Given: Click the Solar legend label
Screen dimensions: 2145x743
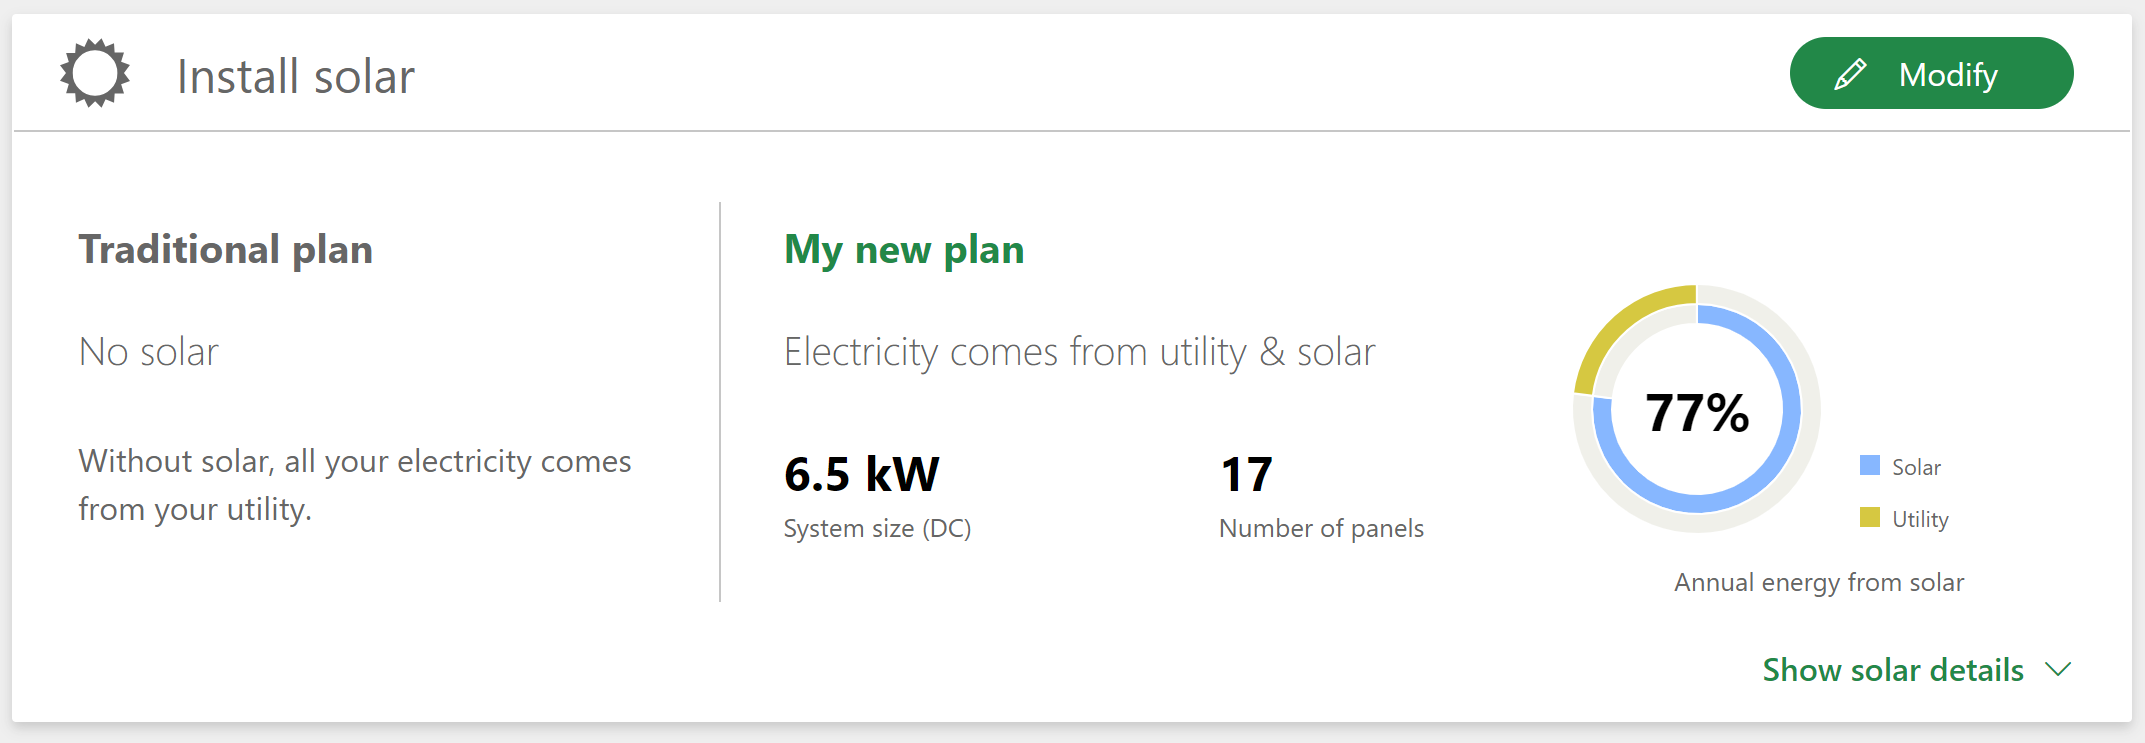Looking at the screenshot, I should 1916,467.
